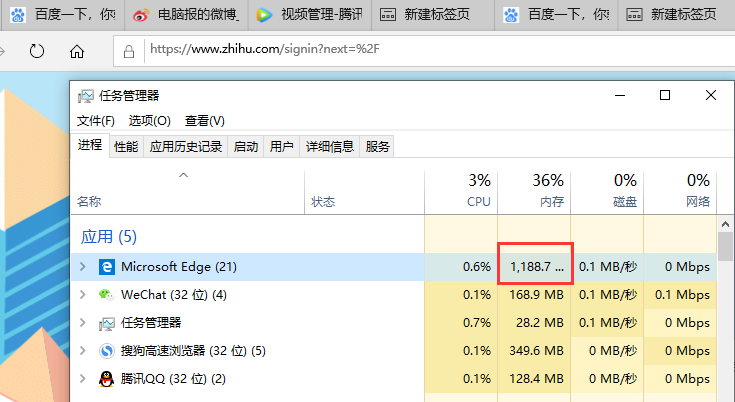This screenshot has width=735, height=402.
Task: Select the WeChat 168.9 MB memory cell
Action: click(534, 295)
